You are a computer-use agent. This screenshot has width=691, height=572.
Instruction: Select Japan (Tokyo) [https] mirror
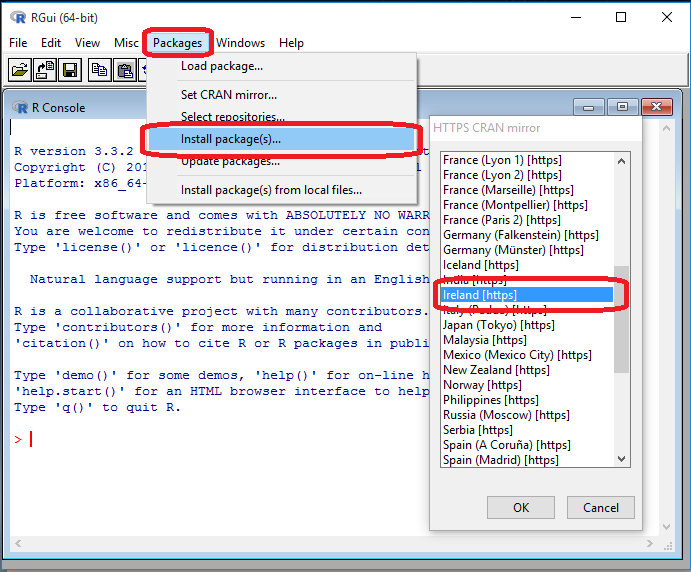[527, 325]
